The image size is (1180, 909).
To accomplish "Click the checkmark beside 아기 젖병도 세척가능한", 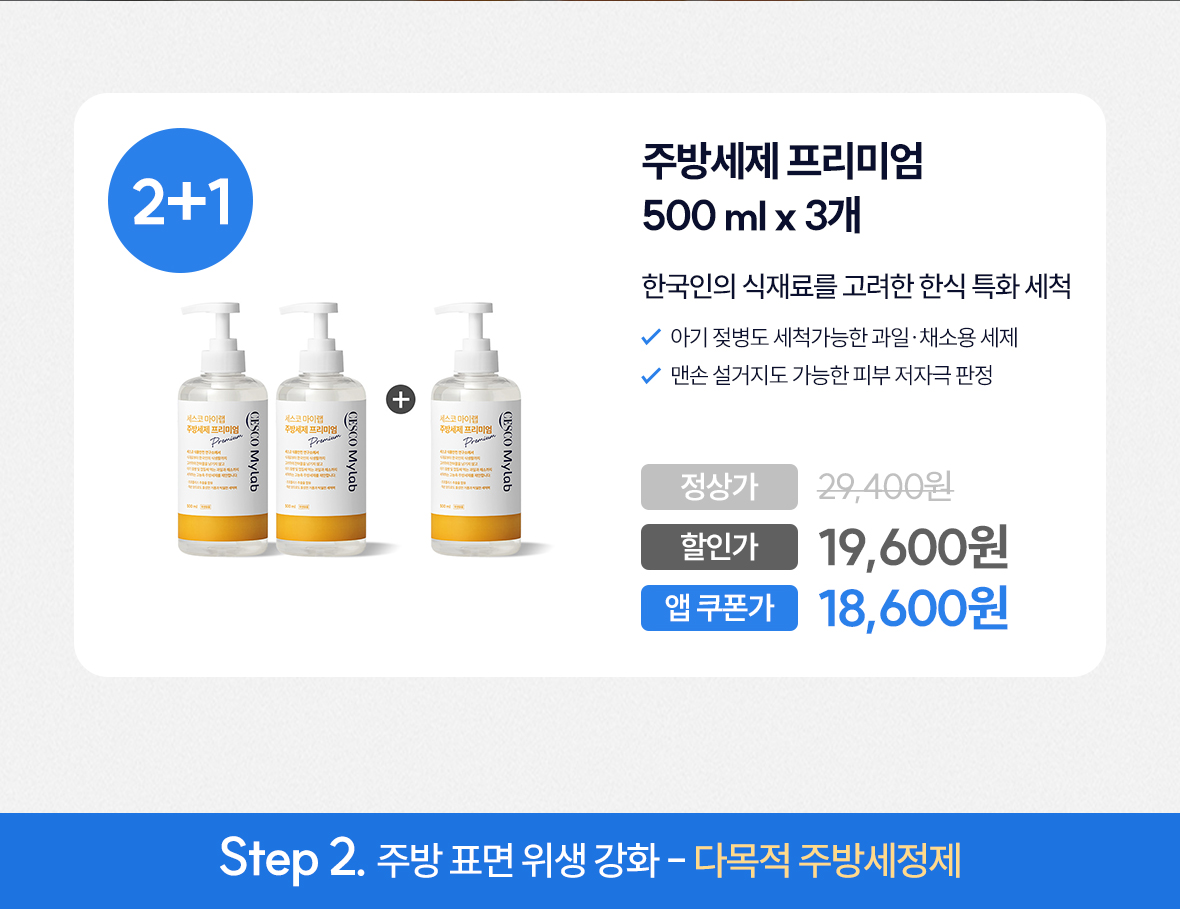I will pos(651,337).
